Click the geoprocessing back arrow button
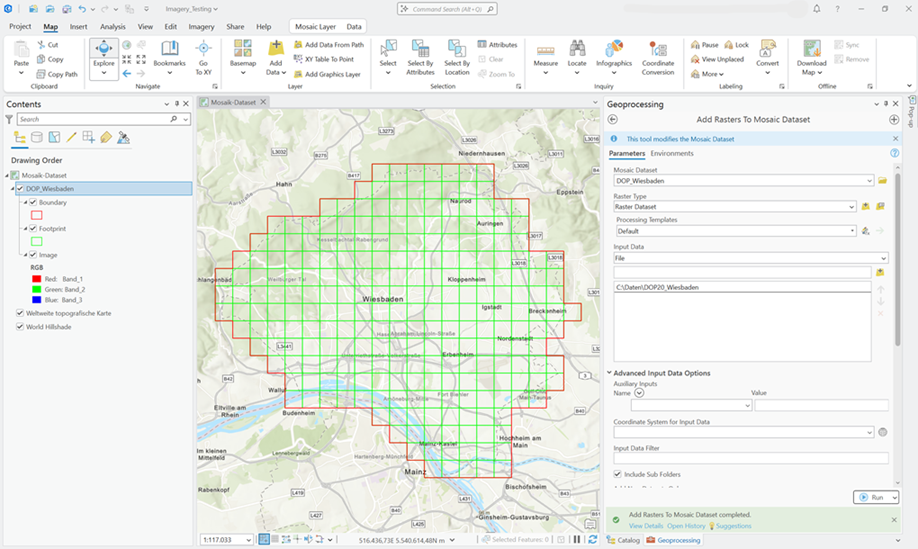The width and height of the screenshot is (918, 549). pyautogui.click(x=613, y=119)
